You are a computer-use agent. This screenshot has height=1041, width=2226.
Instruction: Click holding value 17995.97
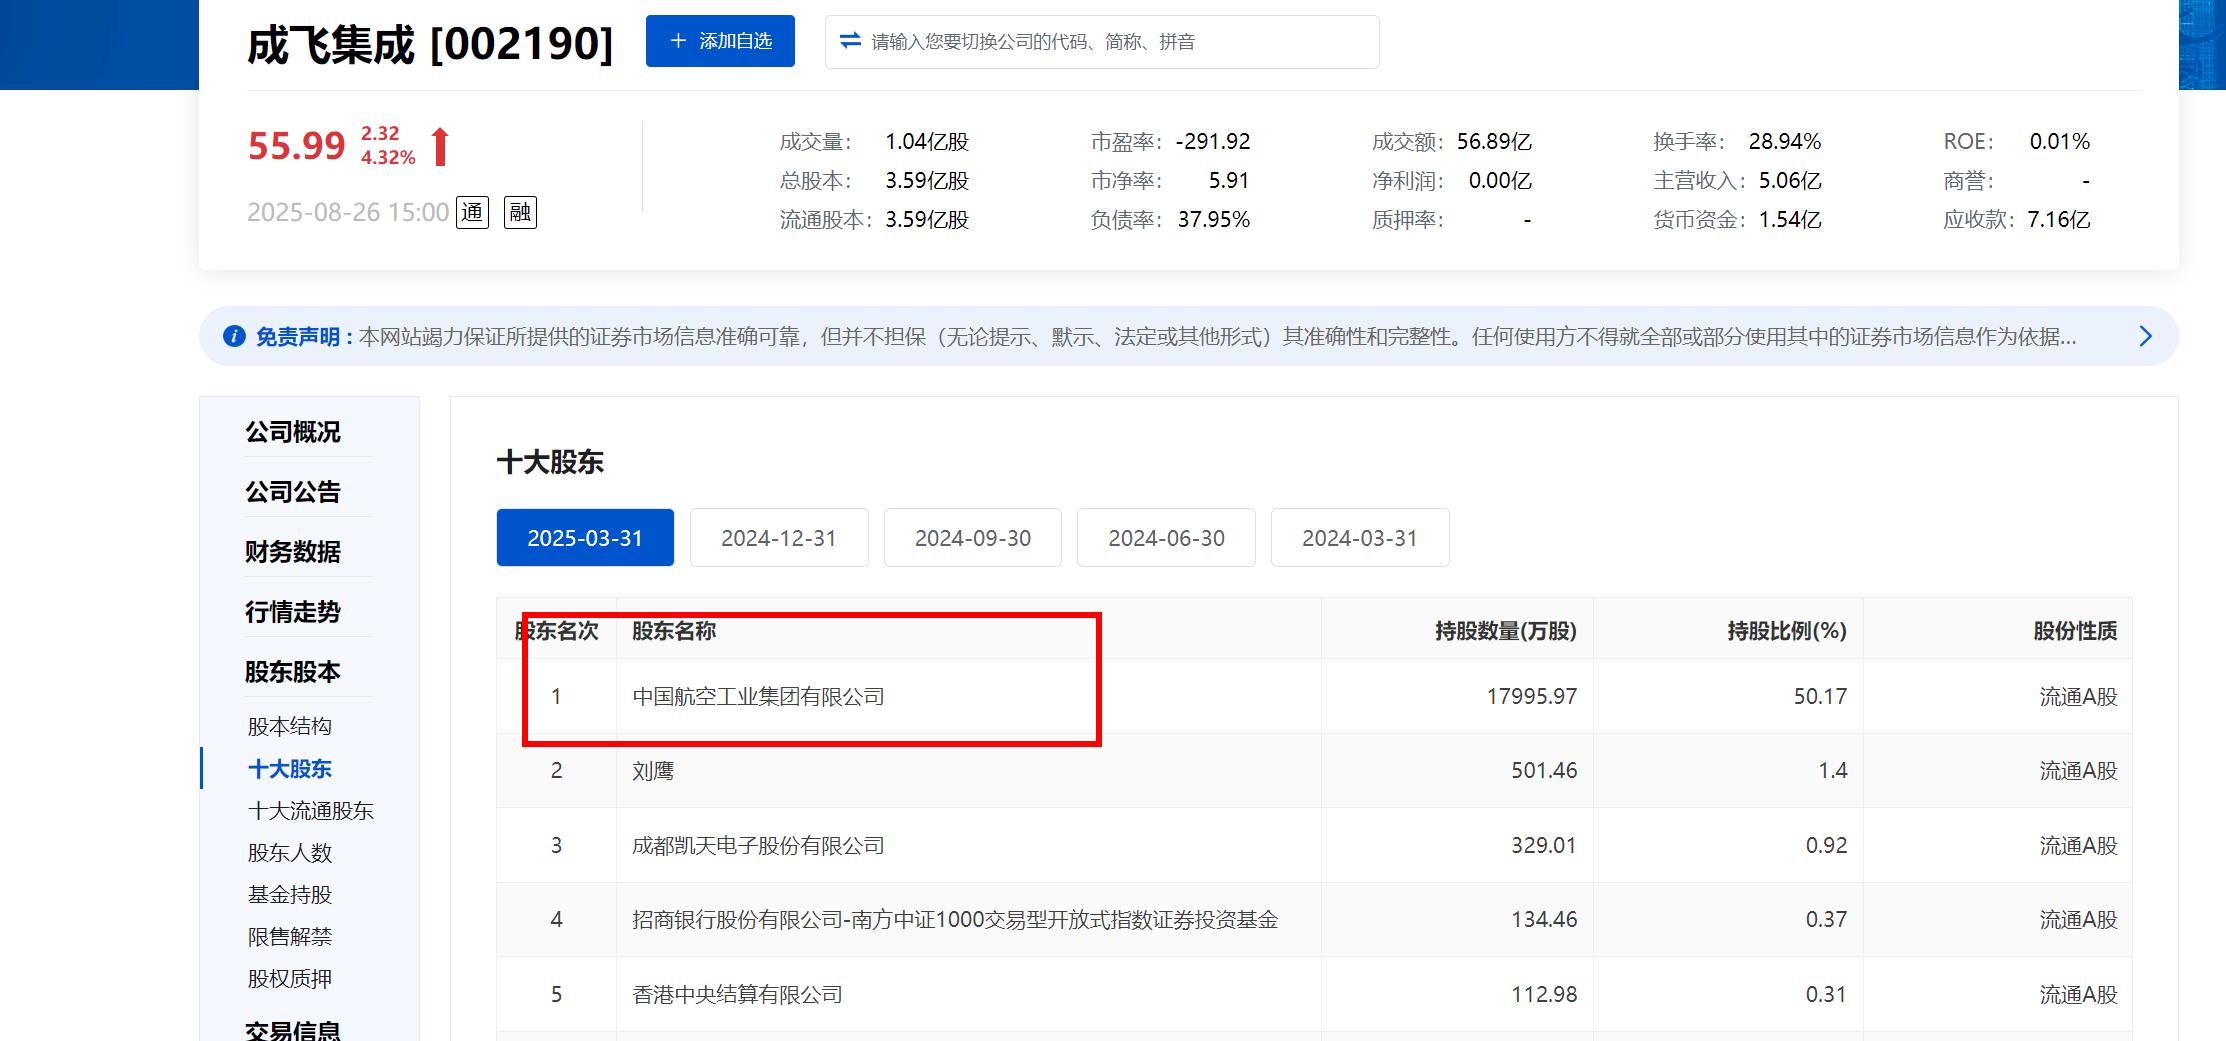[1532, 697]
